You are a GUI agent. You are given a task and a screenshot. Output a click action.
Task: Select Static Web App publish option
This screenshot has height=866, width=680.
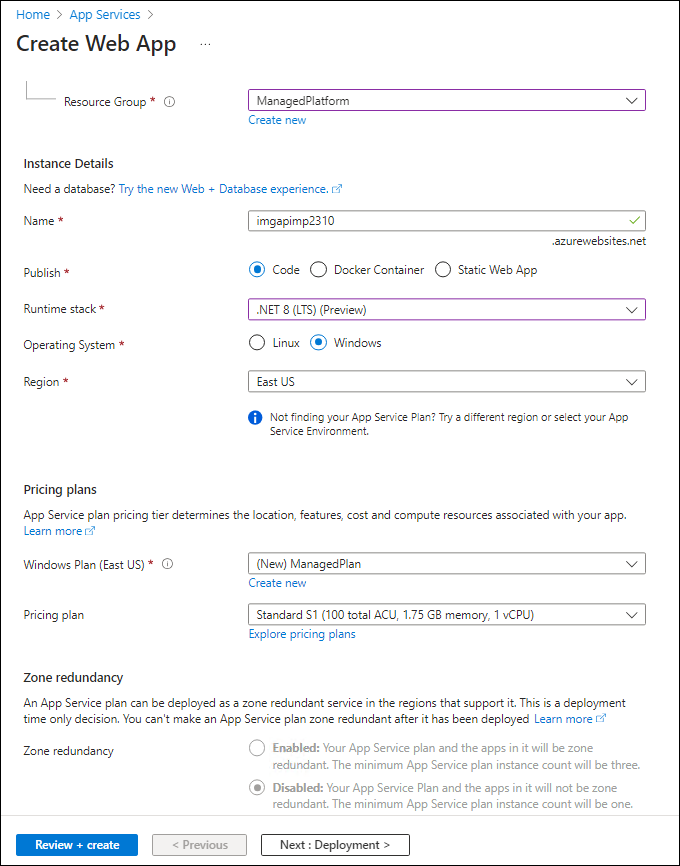(442, 269)
